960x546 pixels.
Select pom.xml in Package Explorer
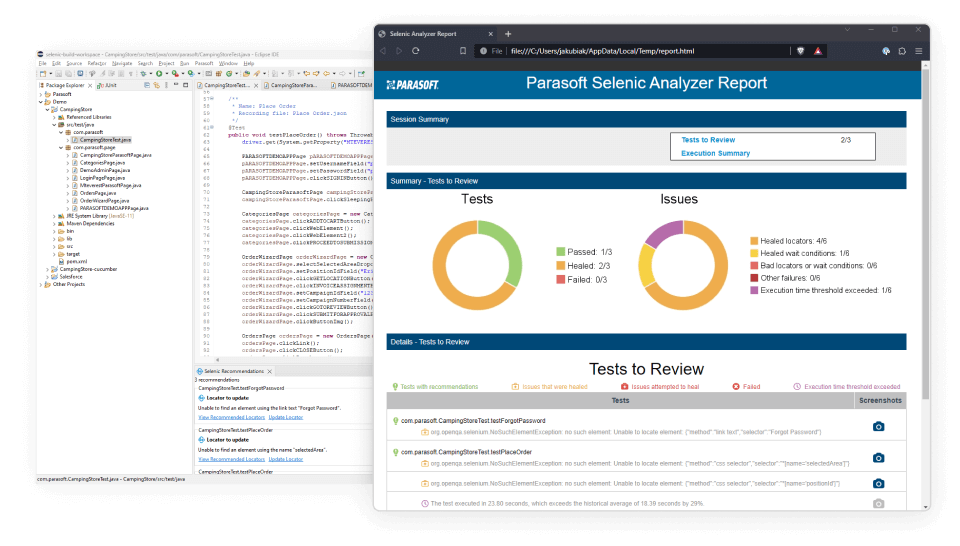click(72, 261)
